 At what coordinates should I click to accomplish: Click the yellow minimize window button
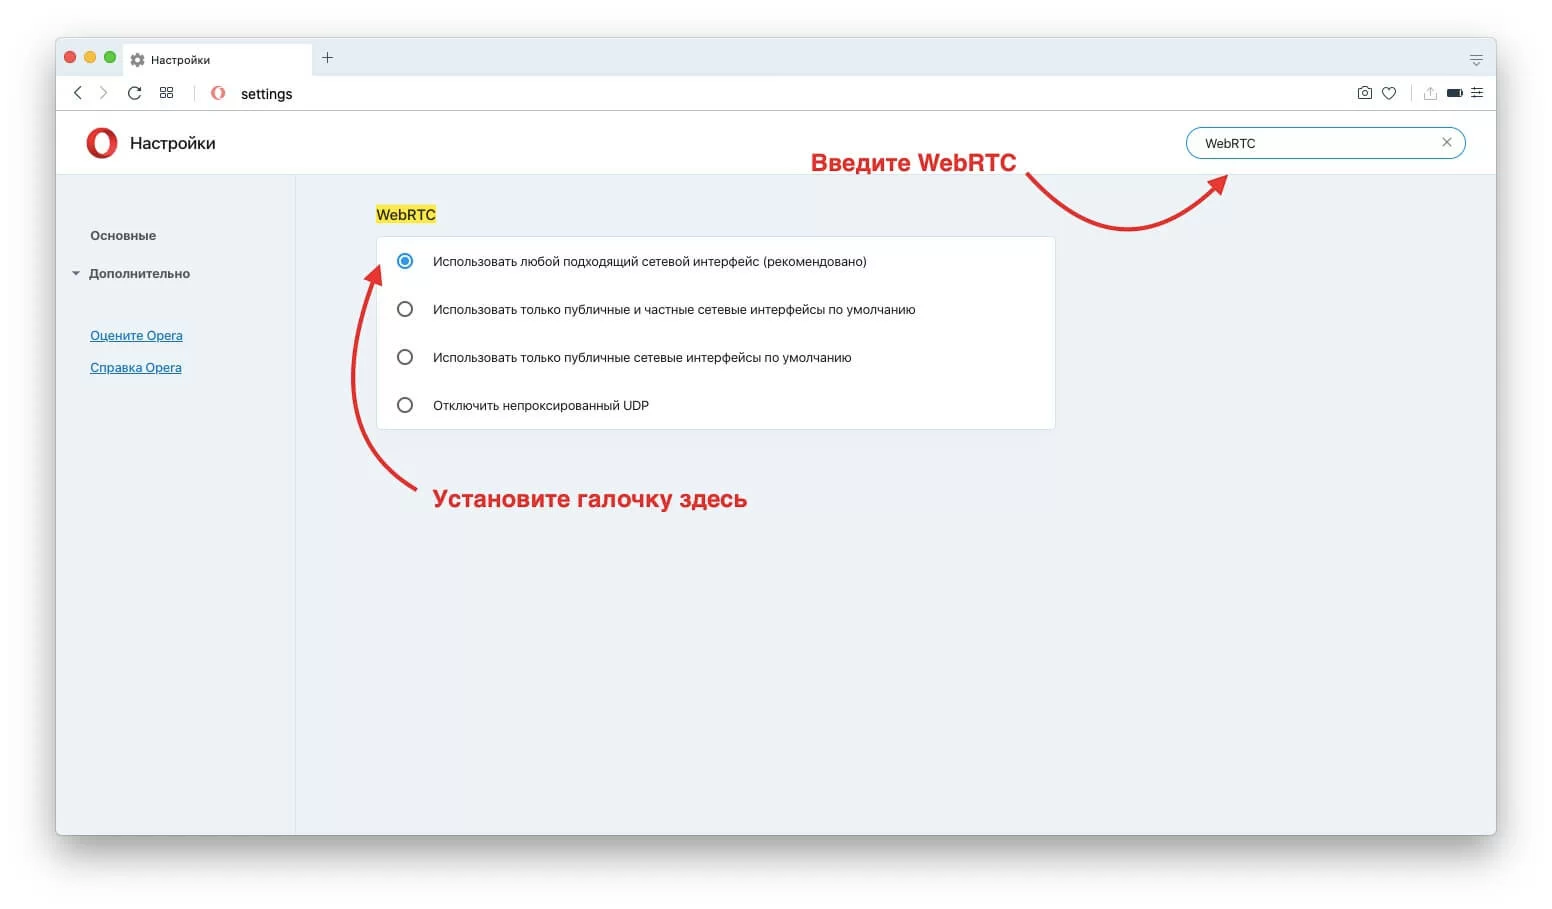(x=90, y=57)
